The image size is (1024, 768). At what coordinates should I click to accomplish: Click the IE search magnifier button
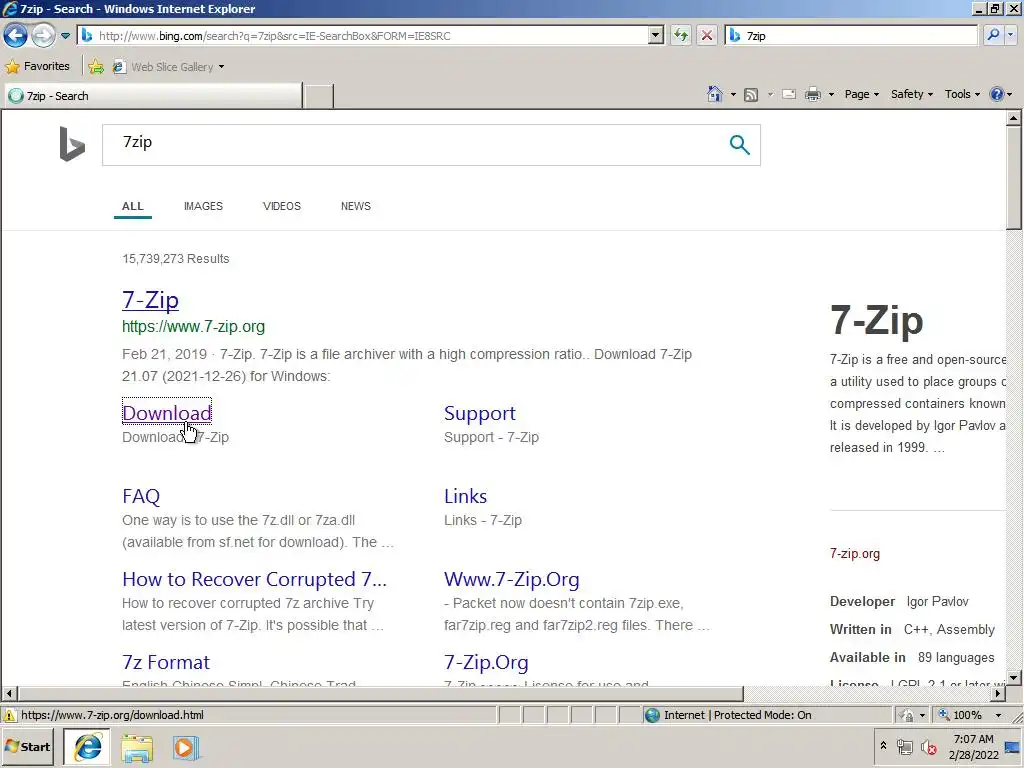click(x=993, y=36)
